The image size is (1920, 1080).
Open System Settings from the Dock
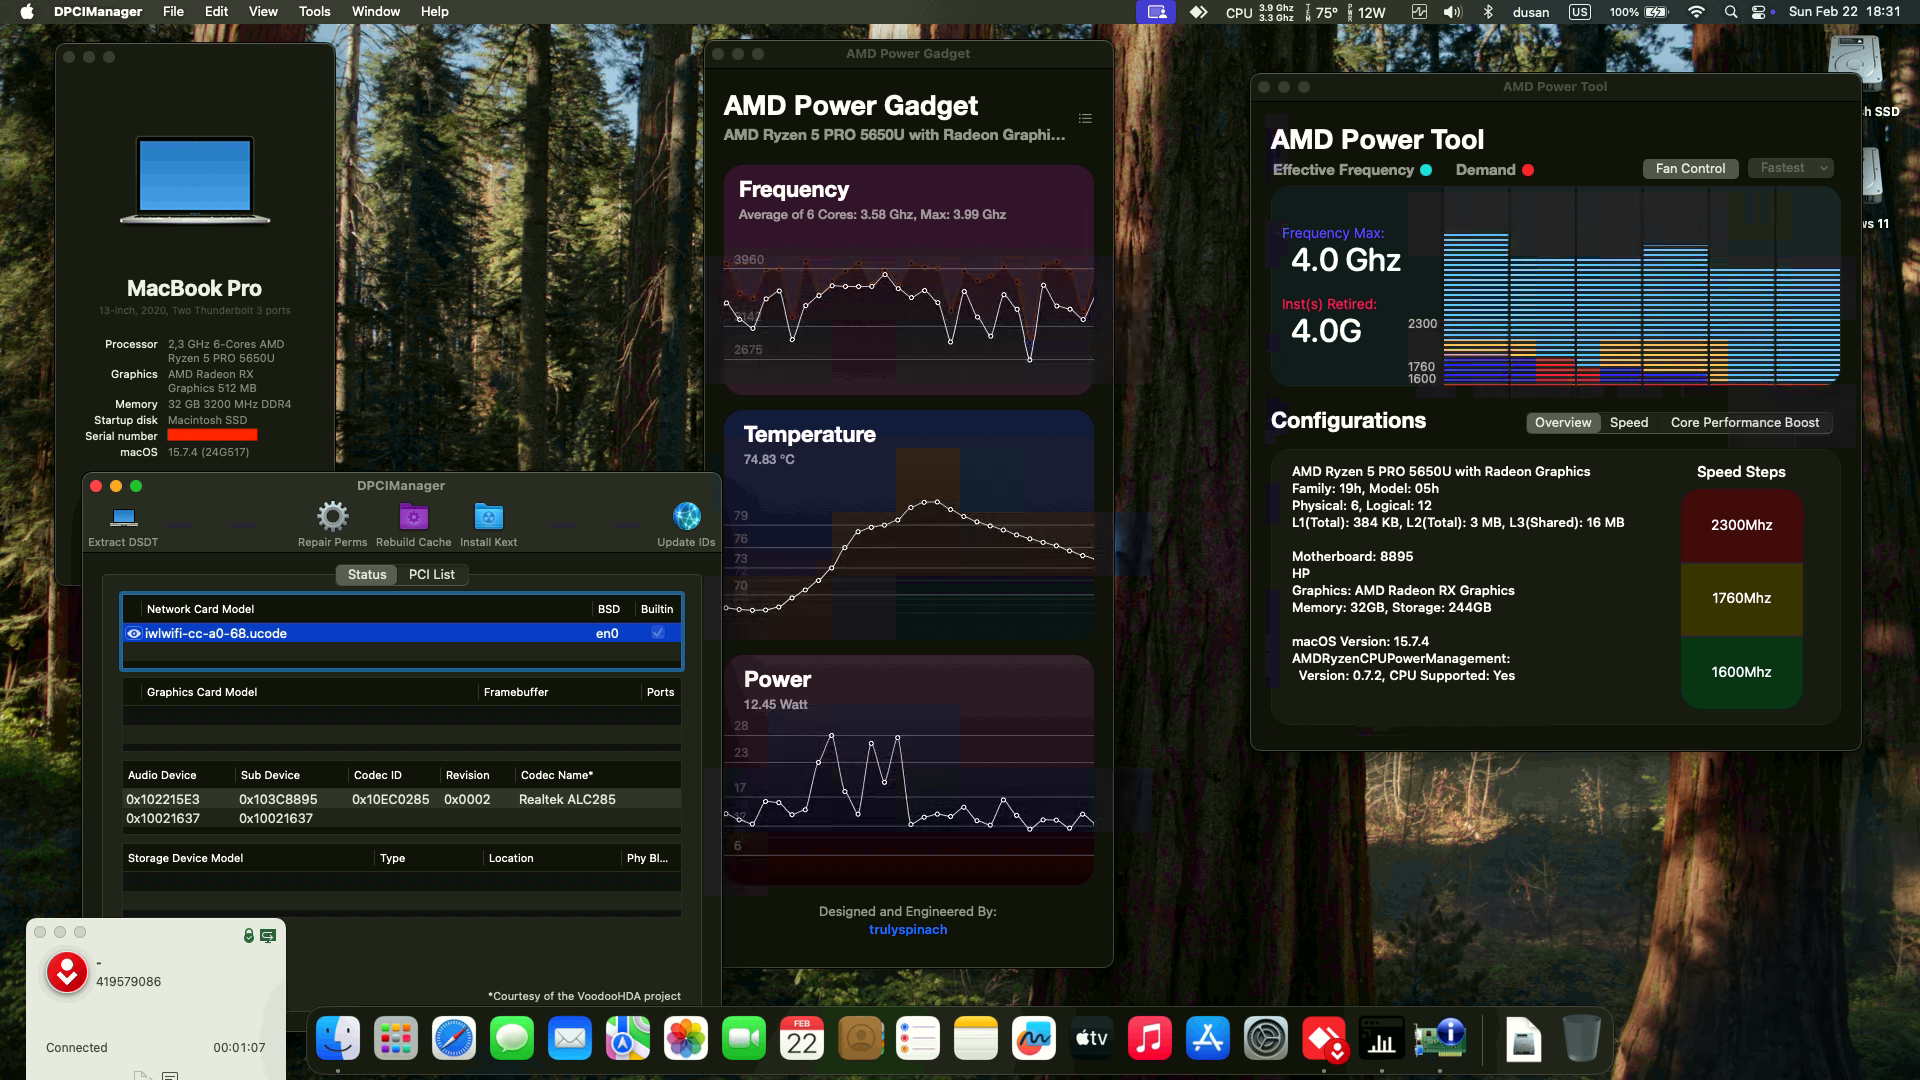pyautogui.click(x=1266, y=1040)
